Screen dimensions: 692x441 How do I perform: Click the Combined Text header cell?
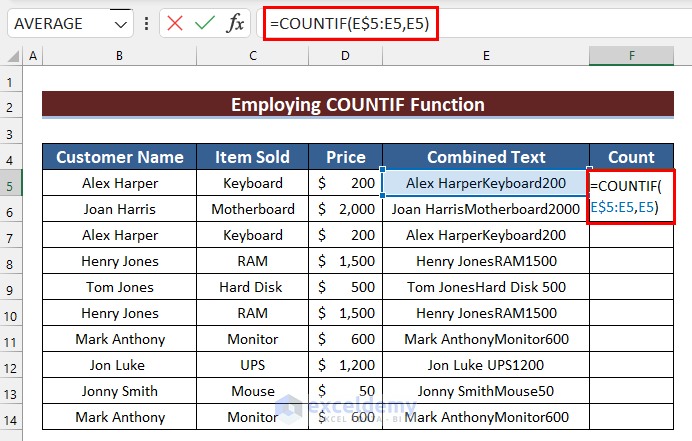(486, 157)
